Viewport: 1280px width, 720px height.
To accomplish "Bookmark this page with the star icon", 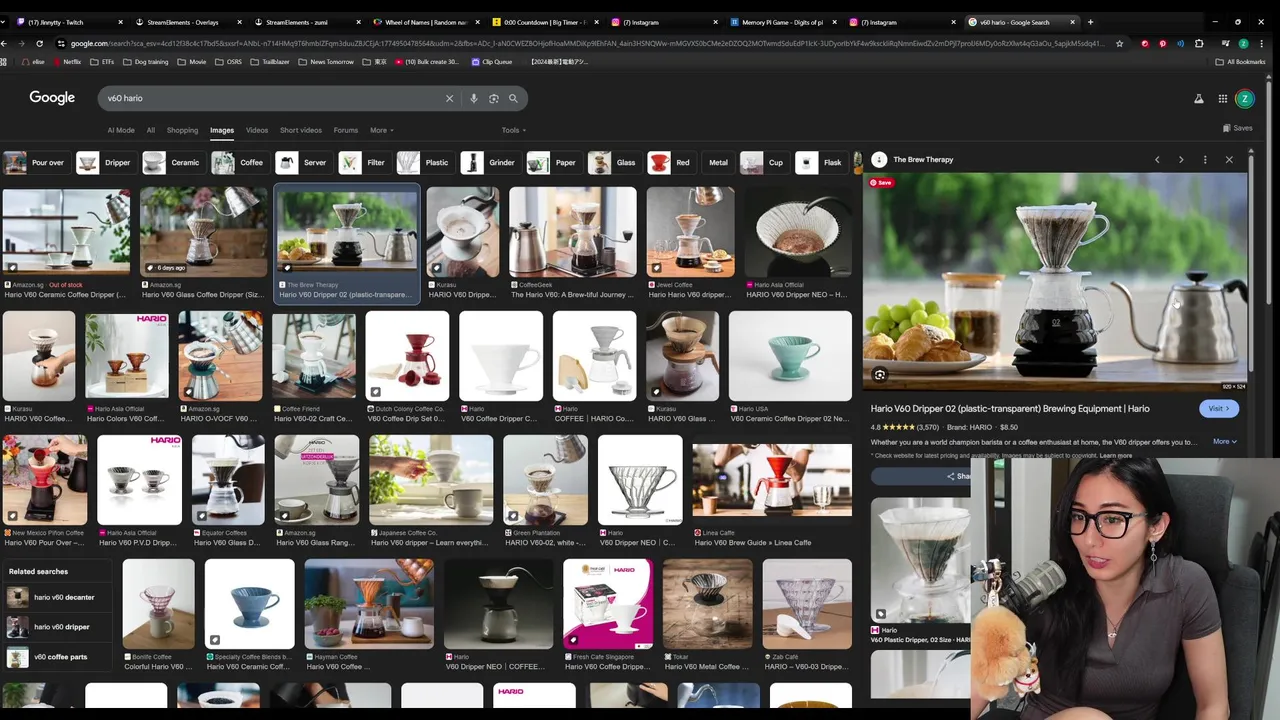I will click(1119, 43).
